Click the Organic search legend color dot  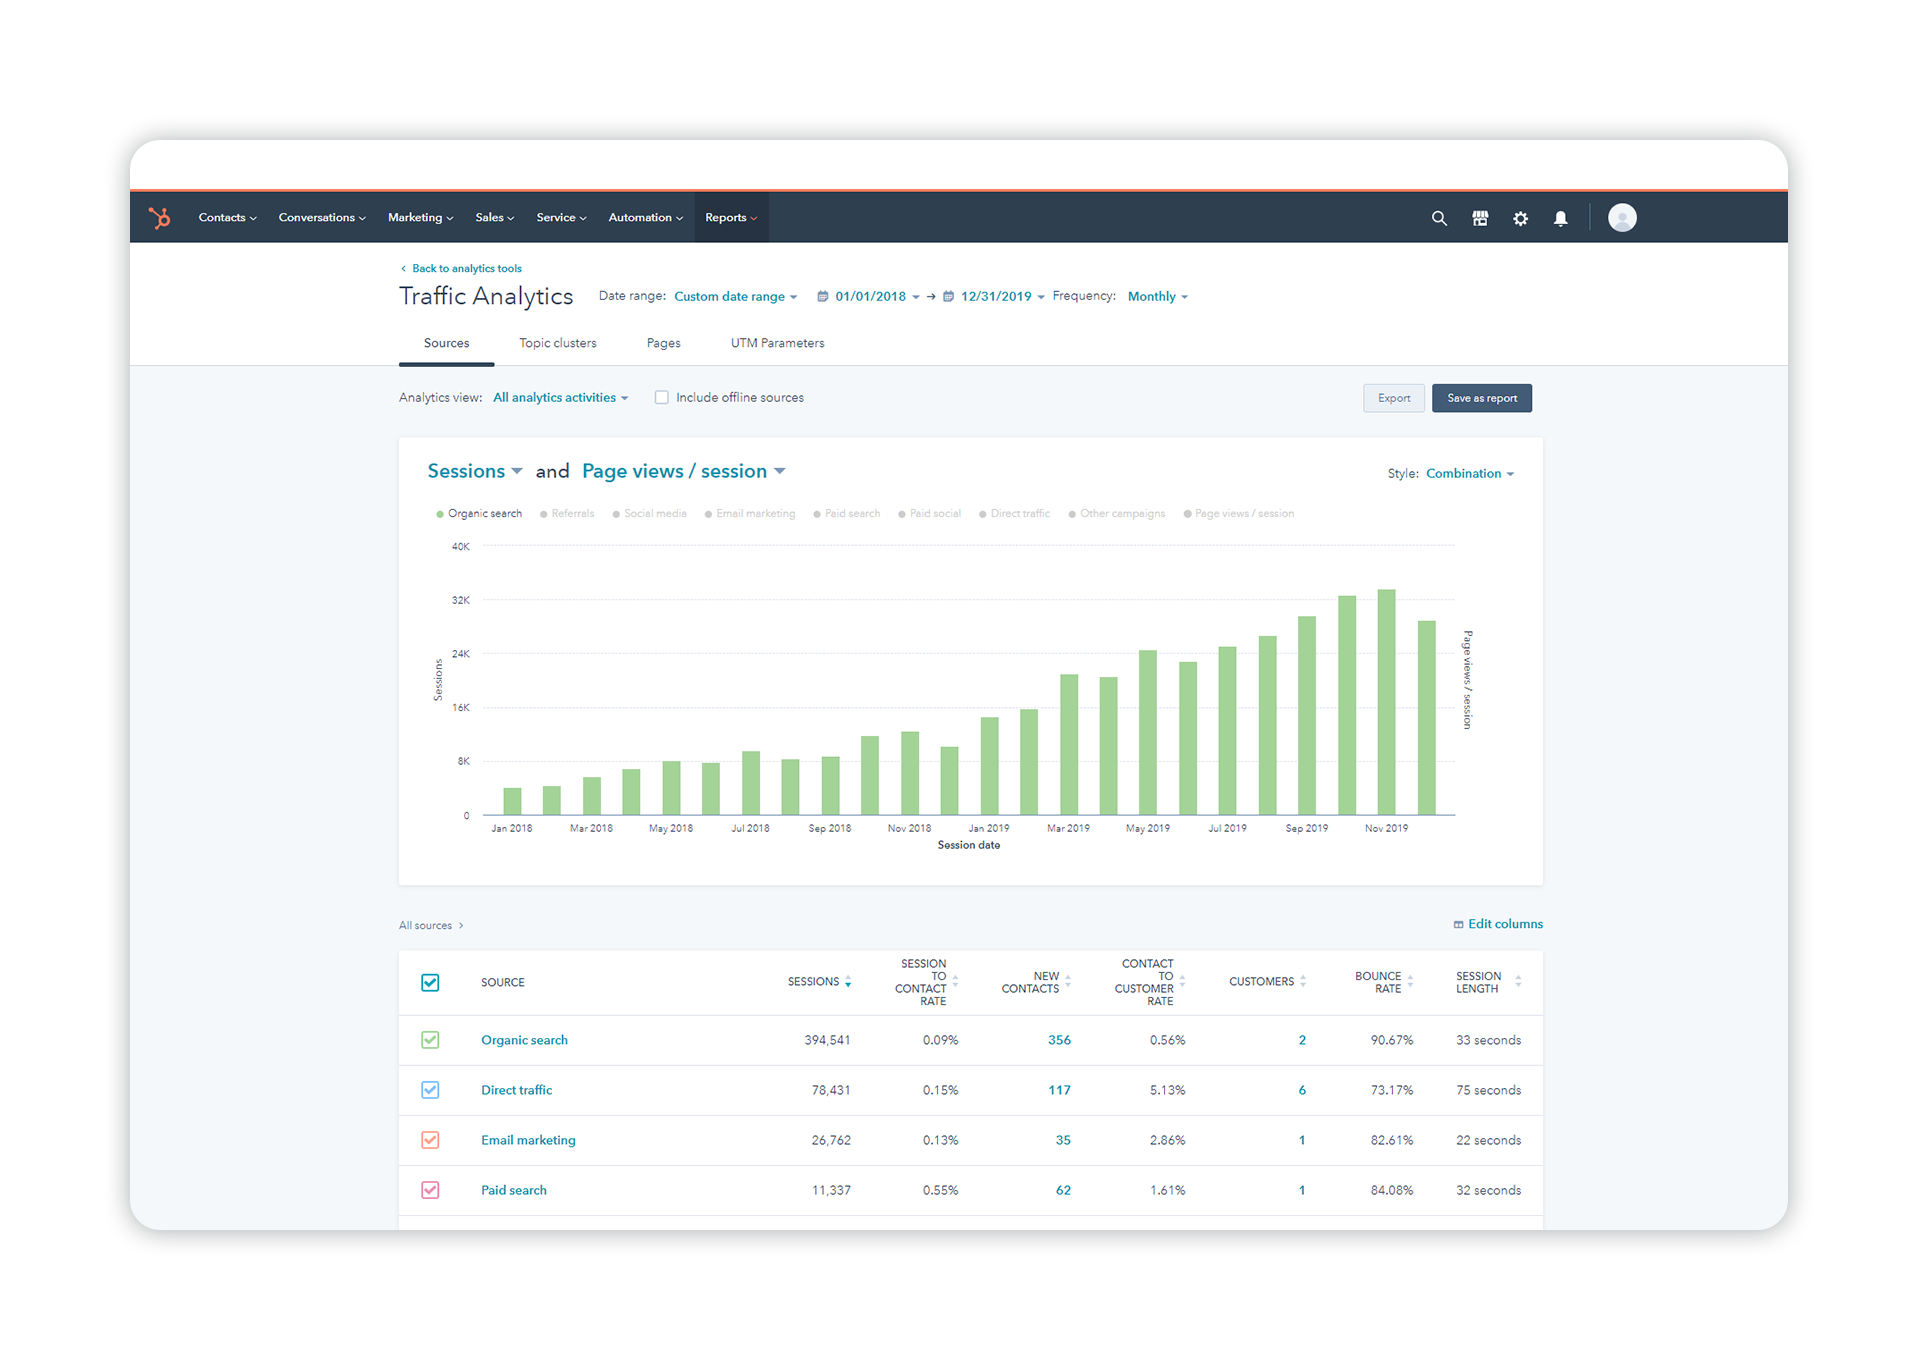tap(440, 513)
